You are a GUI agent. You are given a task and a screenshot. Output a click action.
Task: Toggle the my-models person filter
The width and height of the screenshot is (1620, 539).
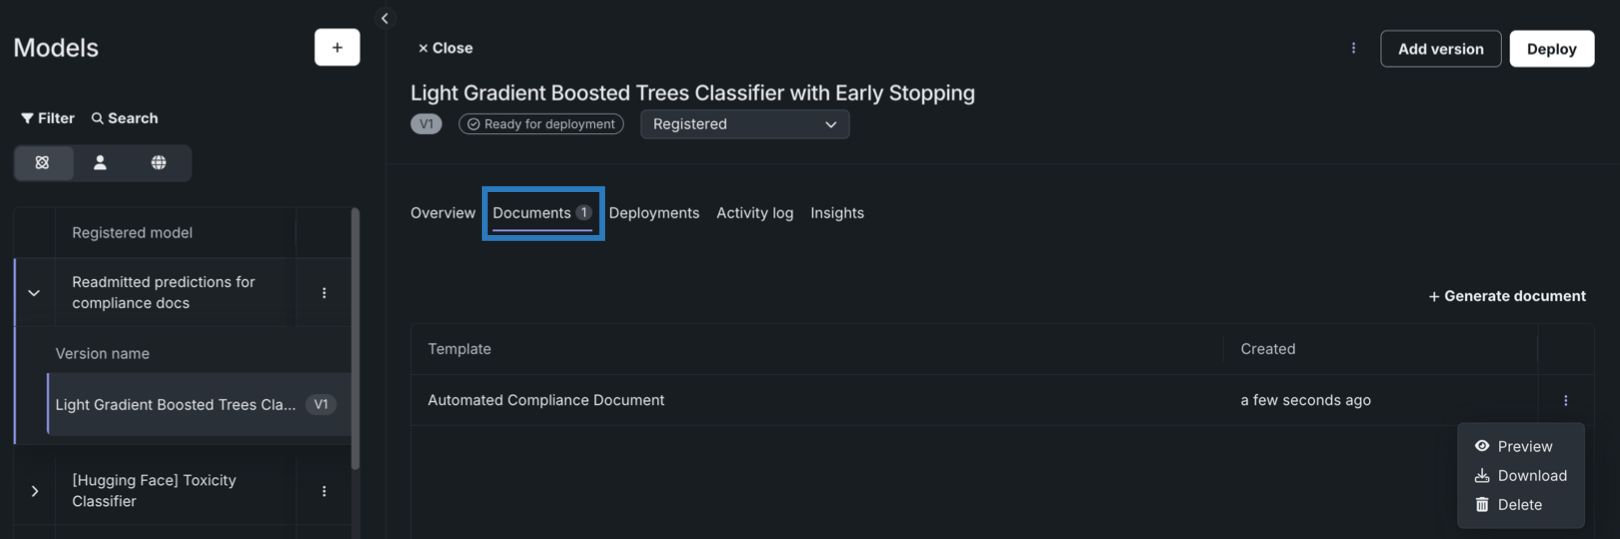[x=100, y=163]
